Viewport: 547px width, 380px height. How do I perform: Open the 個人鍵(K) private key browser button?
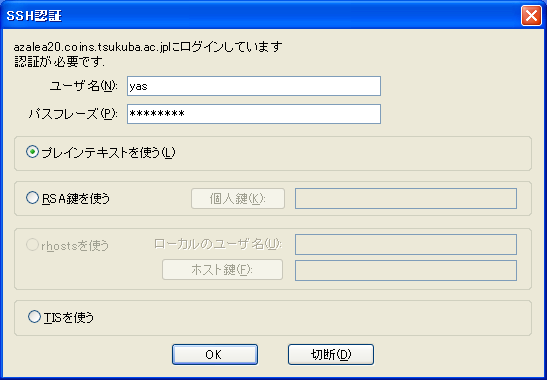(238, 199)
